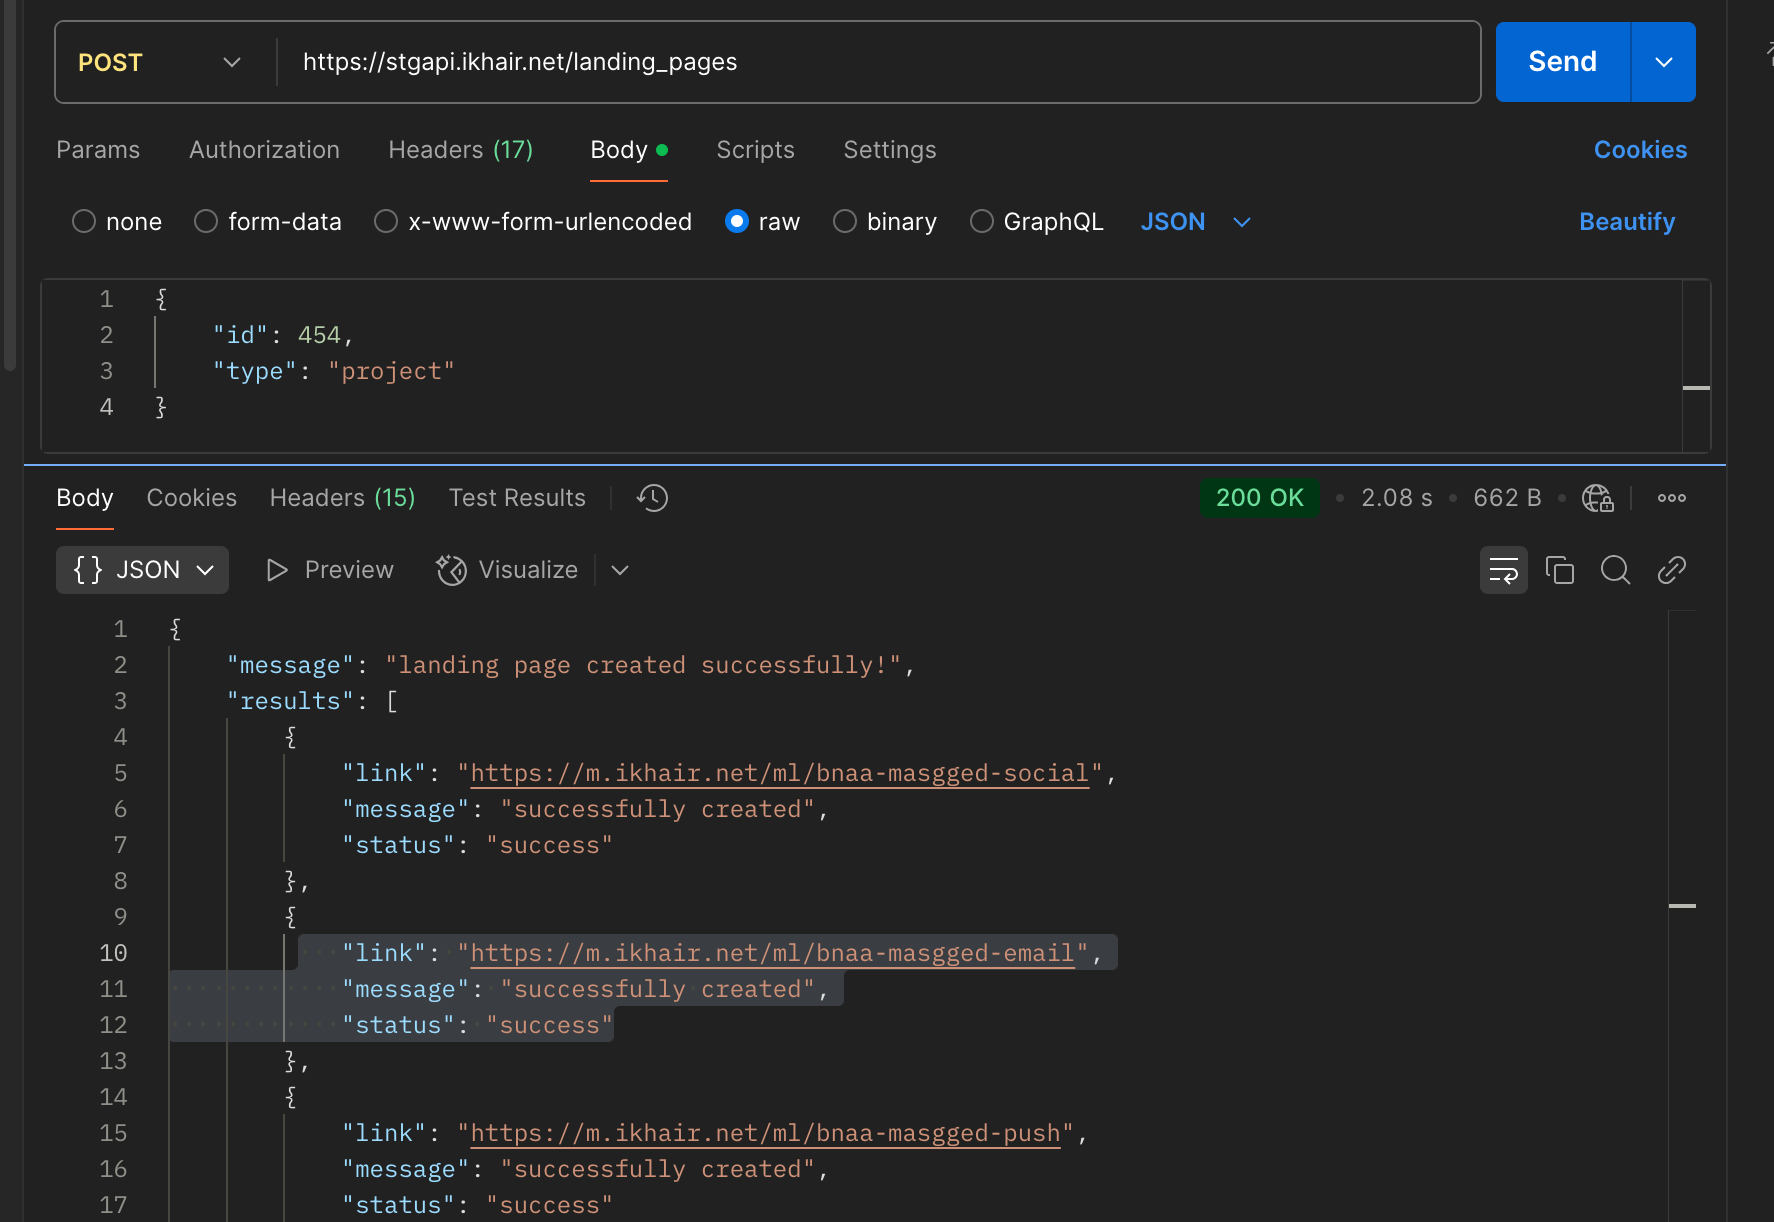The width and height of the screenshot is (1774, 1222).
Task: Select the none body type radio
Action: (84, 221)
